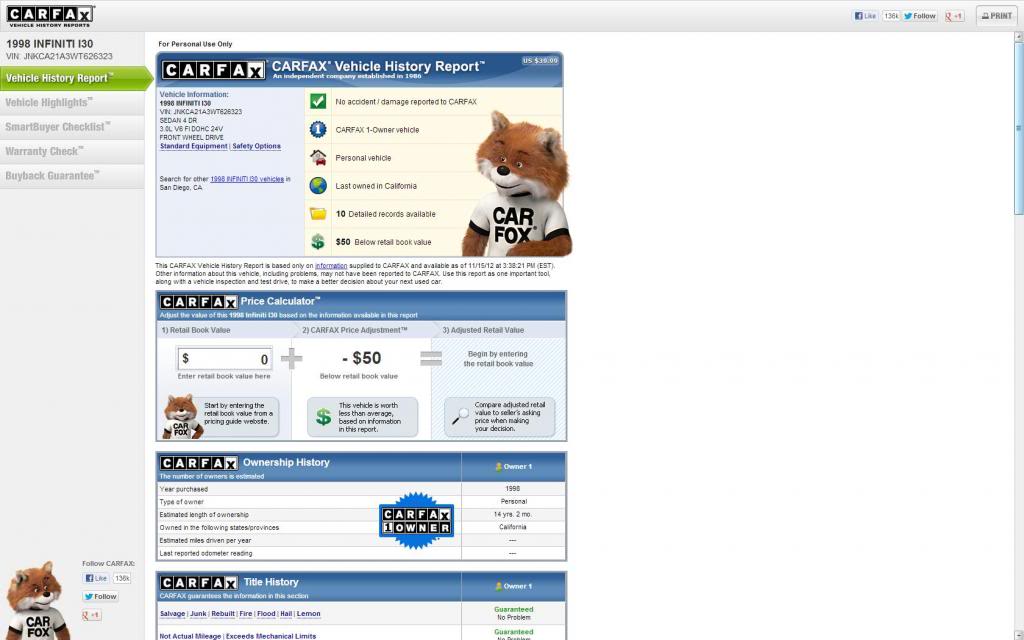1024x640 pixels.
Task: Click the Flood title link
Action: [x=266, y=614]
